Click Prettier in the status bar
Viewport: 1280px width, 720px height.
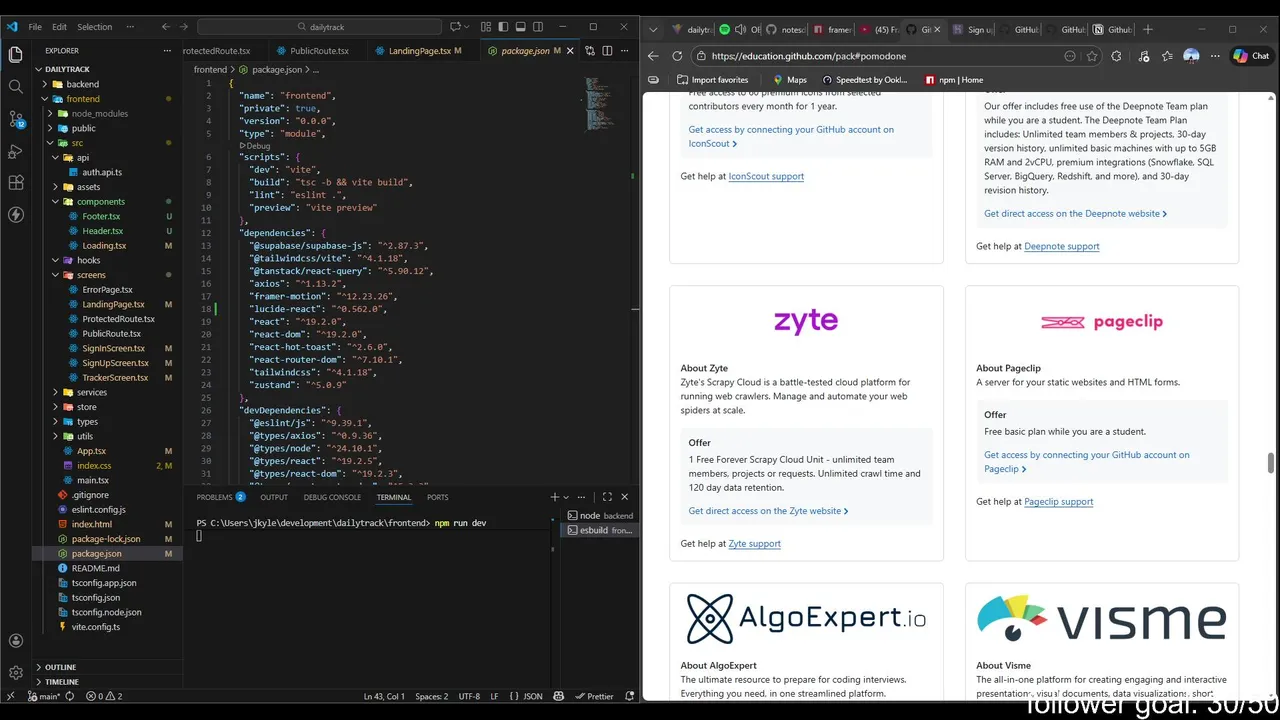click(595, 696)
